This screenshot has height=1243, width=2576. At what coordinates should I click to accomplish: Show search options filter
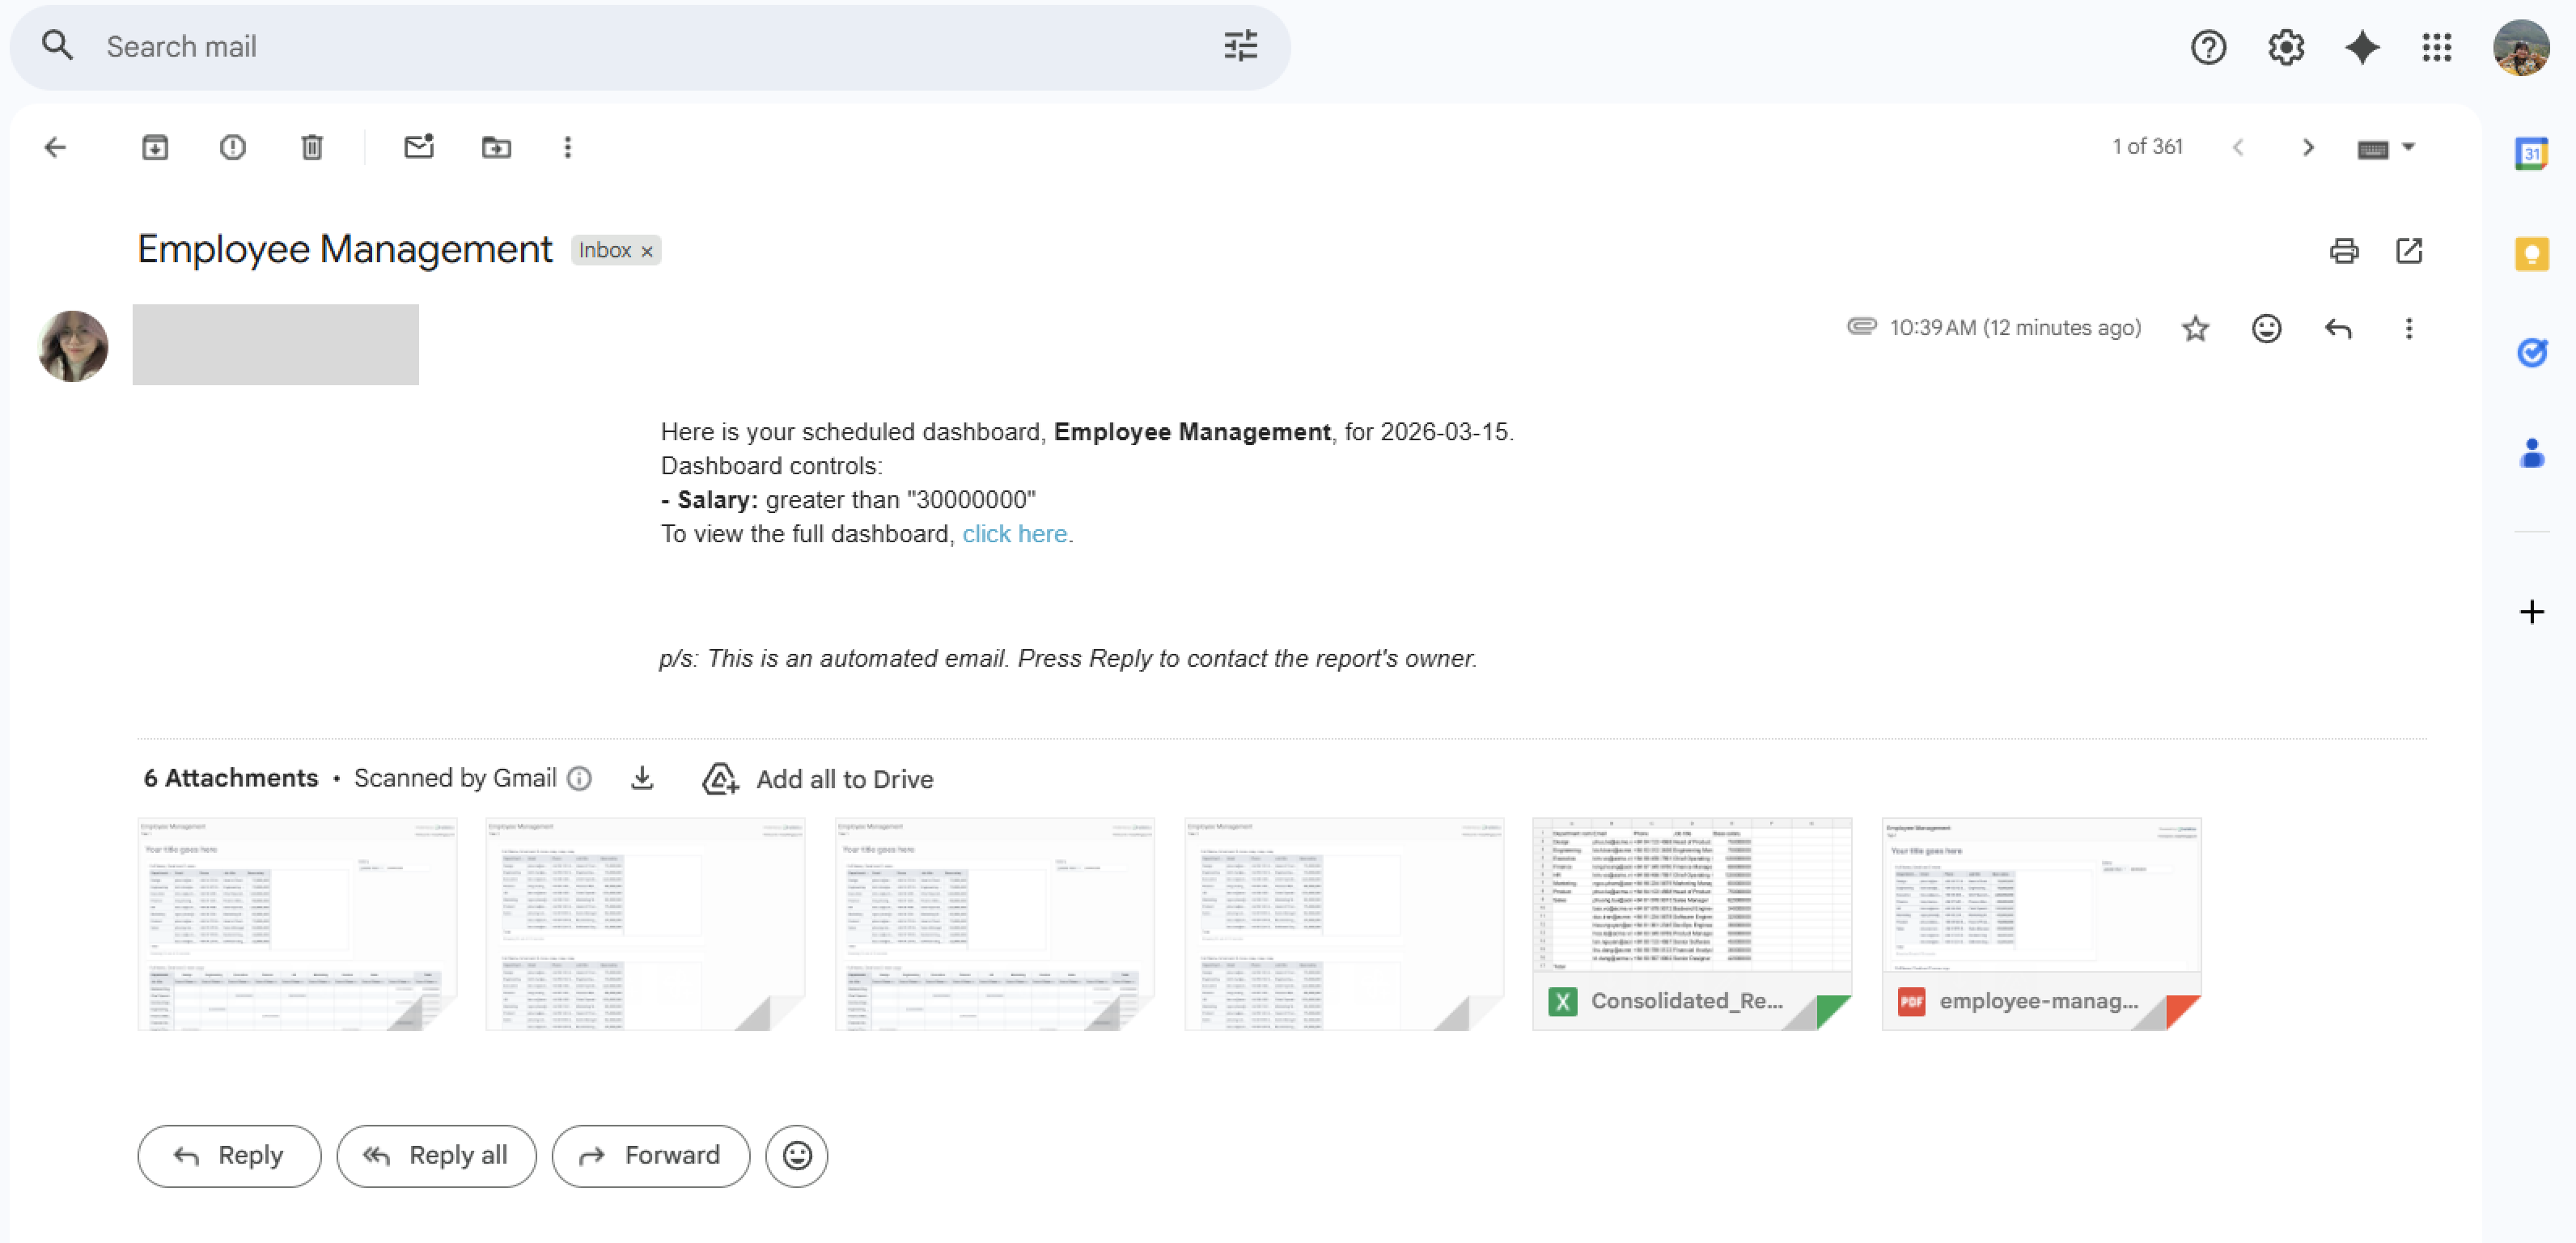click(1240, 47)
